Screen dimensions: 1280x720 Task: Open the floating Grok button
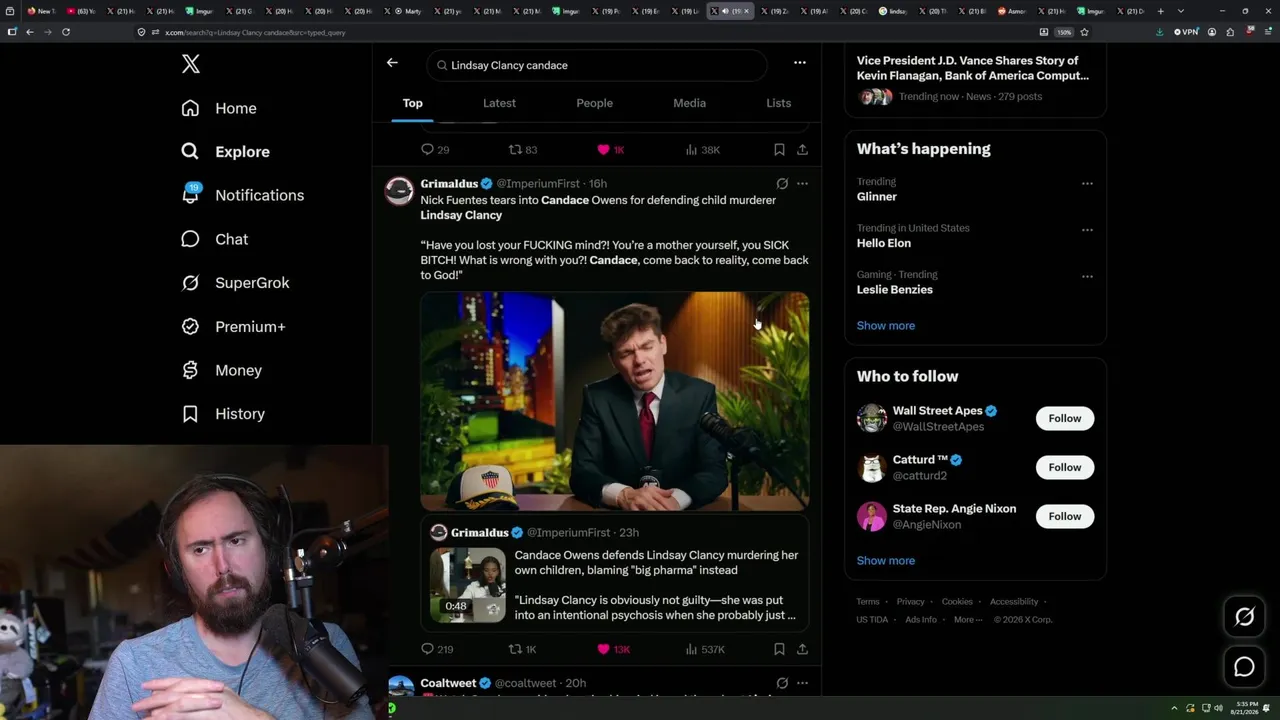[1244, 617]
